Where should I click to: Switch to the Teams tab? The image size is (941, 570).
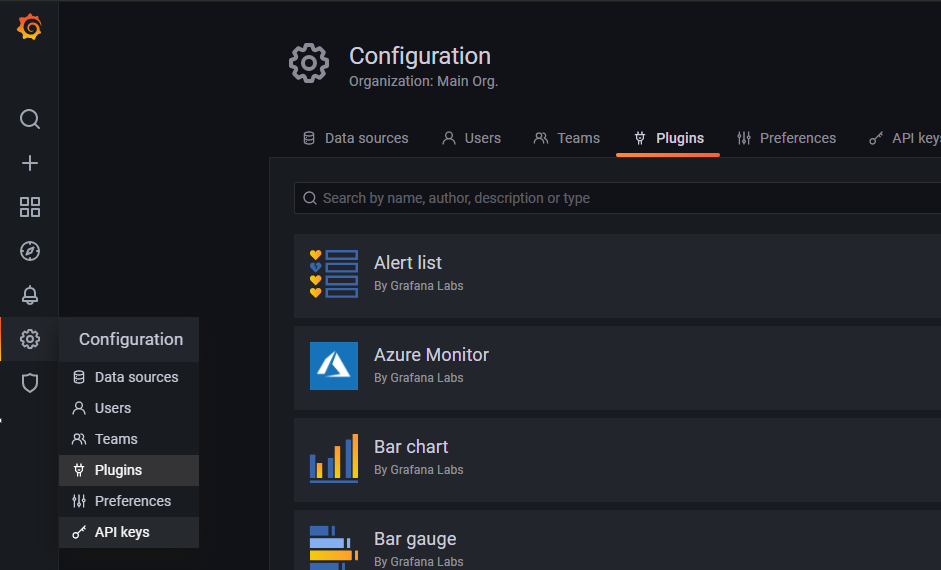[x=567, y=138]
